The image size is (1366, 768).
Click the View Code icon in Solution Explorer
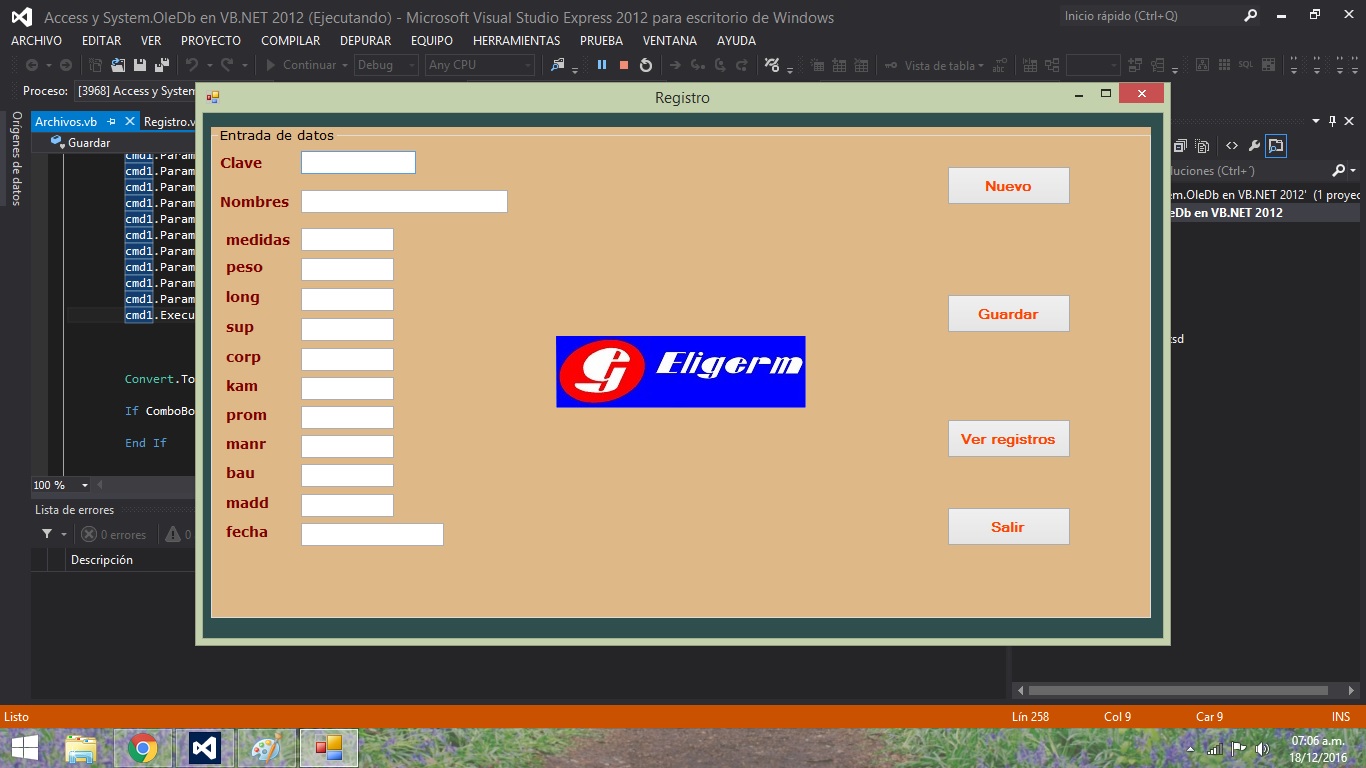tap(1232, 146)
